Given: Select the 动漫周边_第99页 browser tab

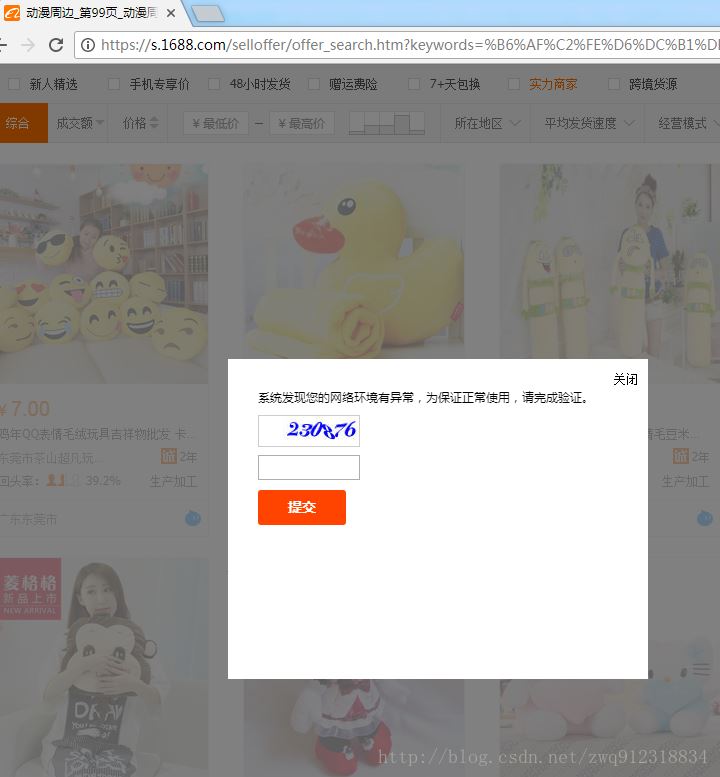Looking at the screenshot, I should click(x=91, y=13).
